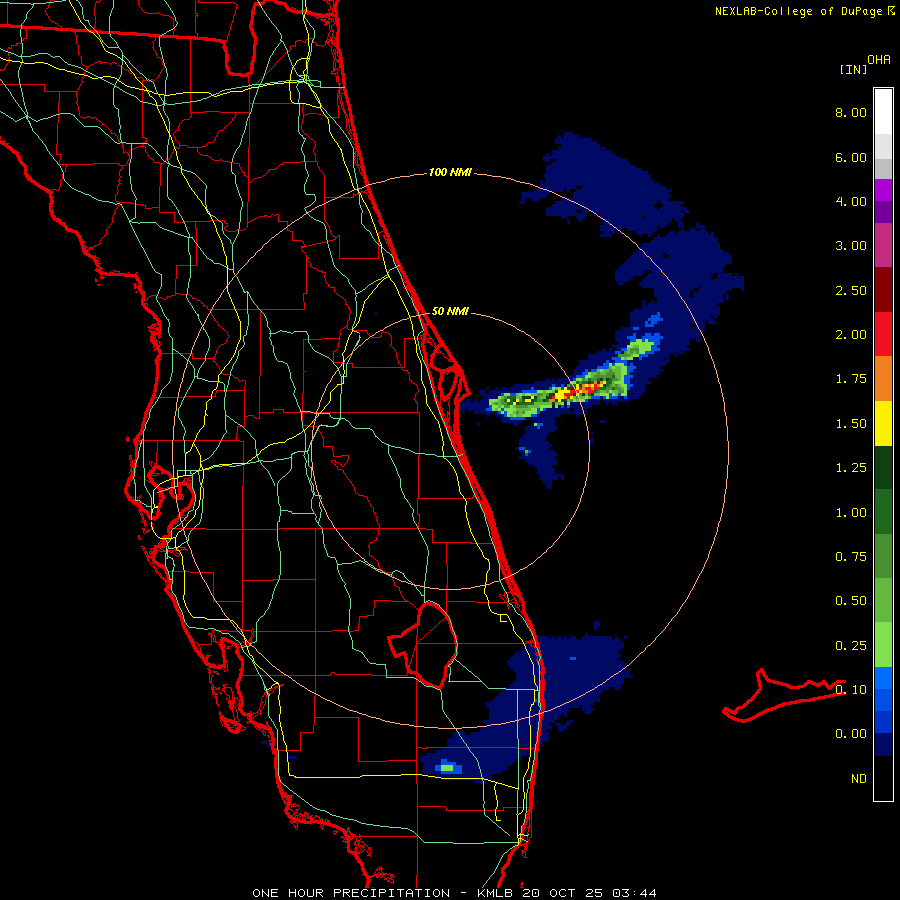Click the orange legend swatch
The width and height of the screenshot is (900, 900).
pyautogui.click(x=883, y=379)
